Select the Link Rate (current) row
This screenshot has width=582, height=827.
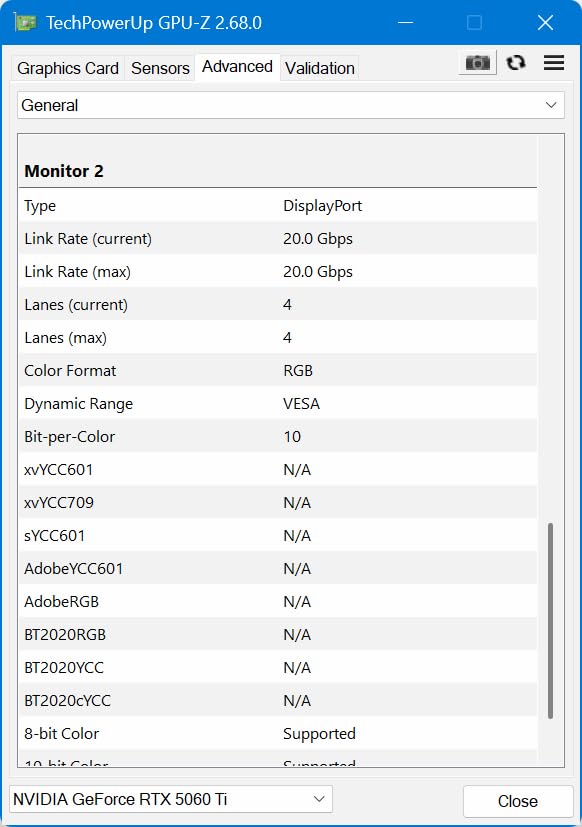click(x=278, y=238)
